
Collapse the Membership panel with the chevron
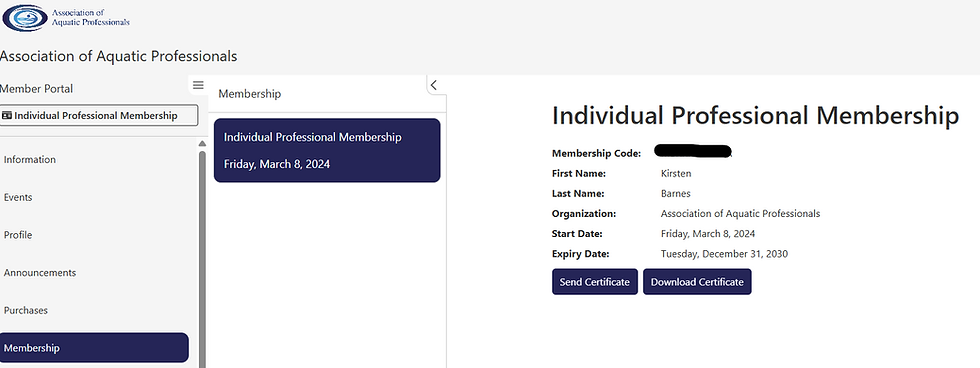(x=434, y=85)
